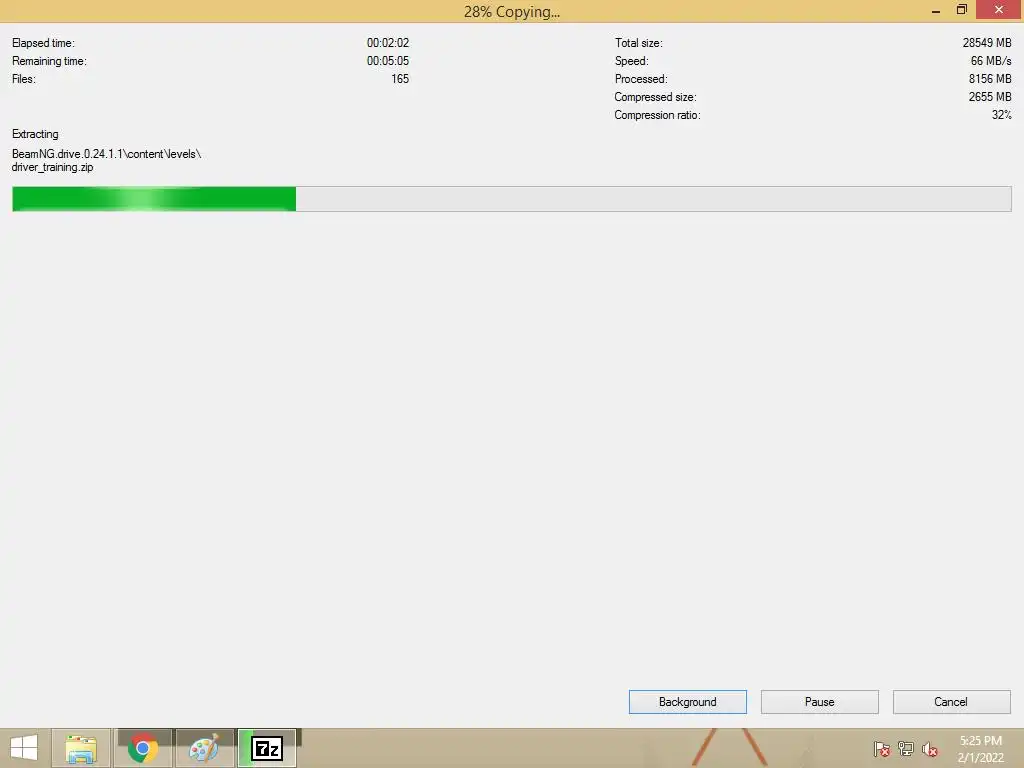Select the processed value 8156 MB
The height and width of the screenshot is (768, 1024).
click(990, 79)
